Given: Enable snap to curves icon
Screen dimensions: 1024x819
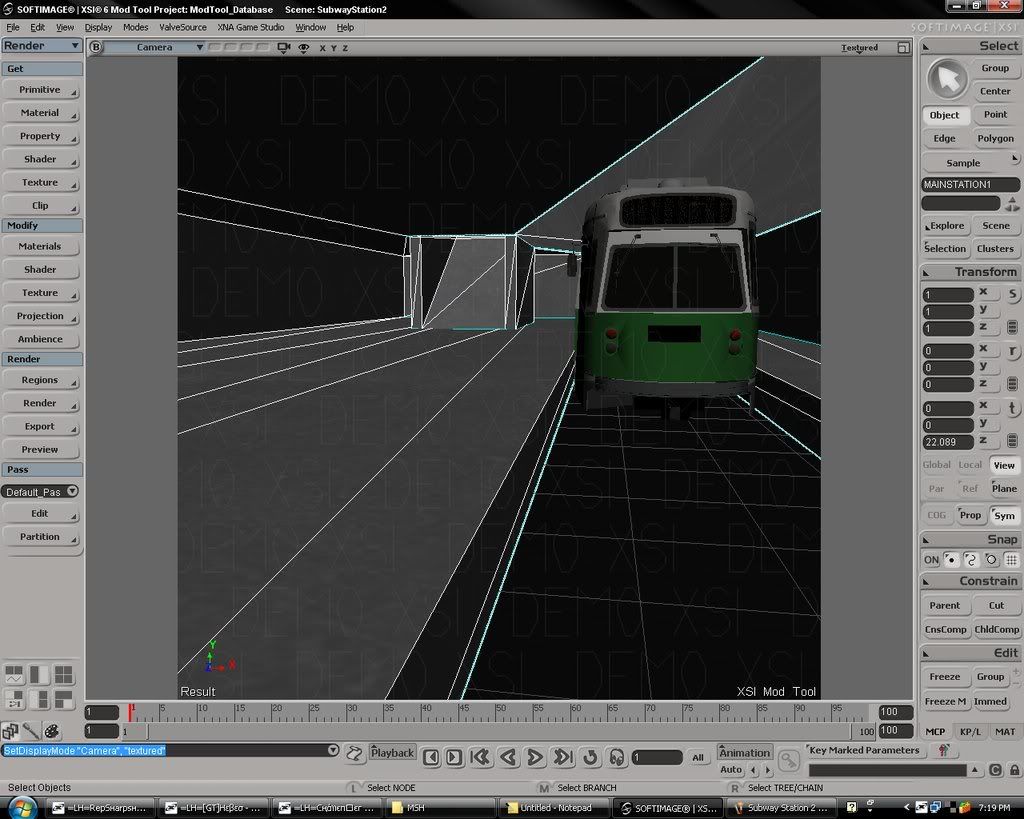Looking at the screenshot, I should point(971,560).
